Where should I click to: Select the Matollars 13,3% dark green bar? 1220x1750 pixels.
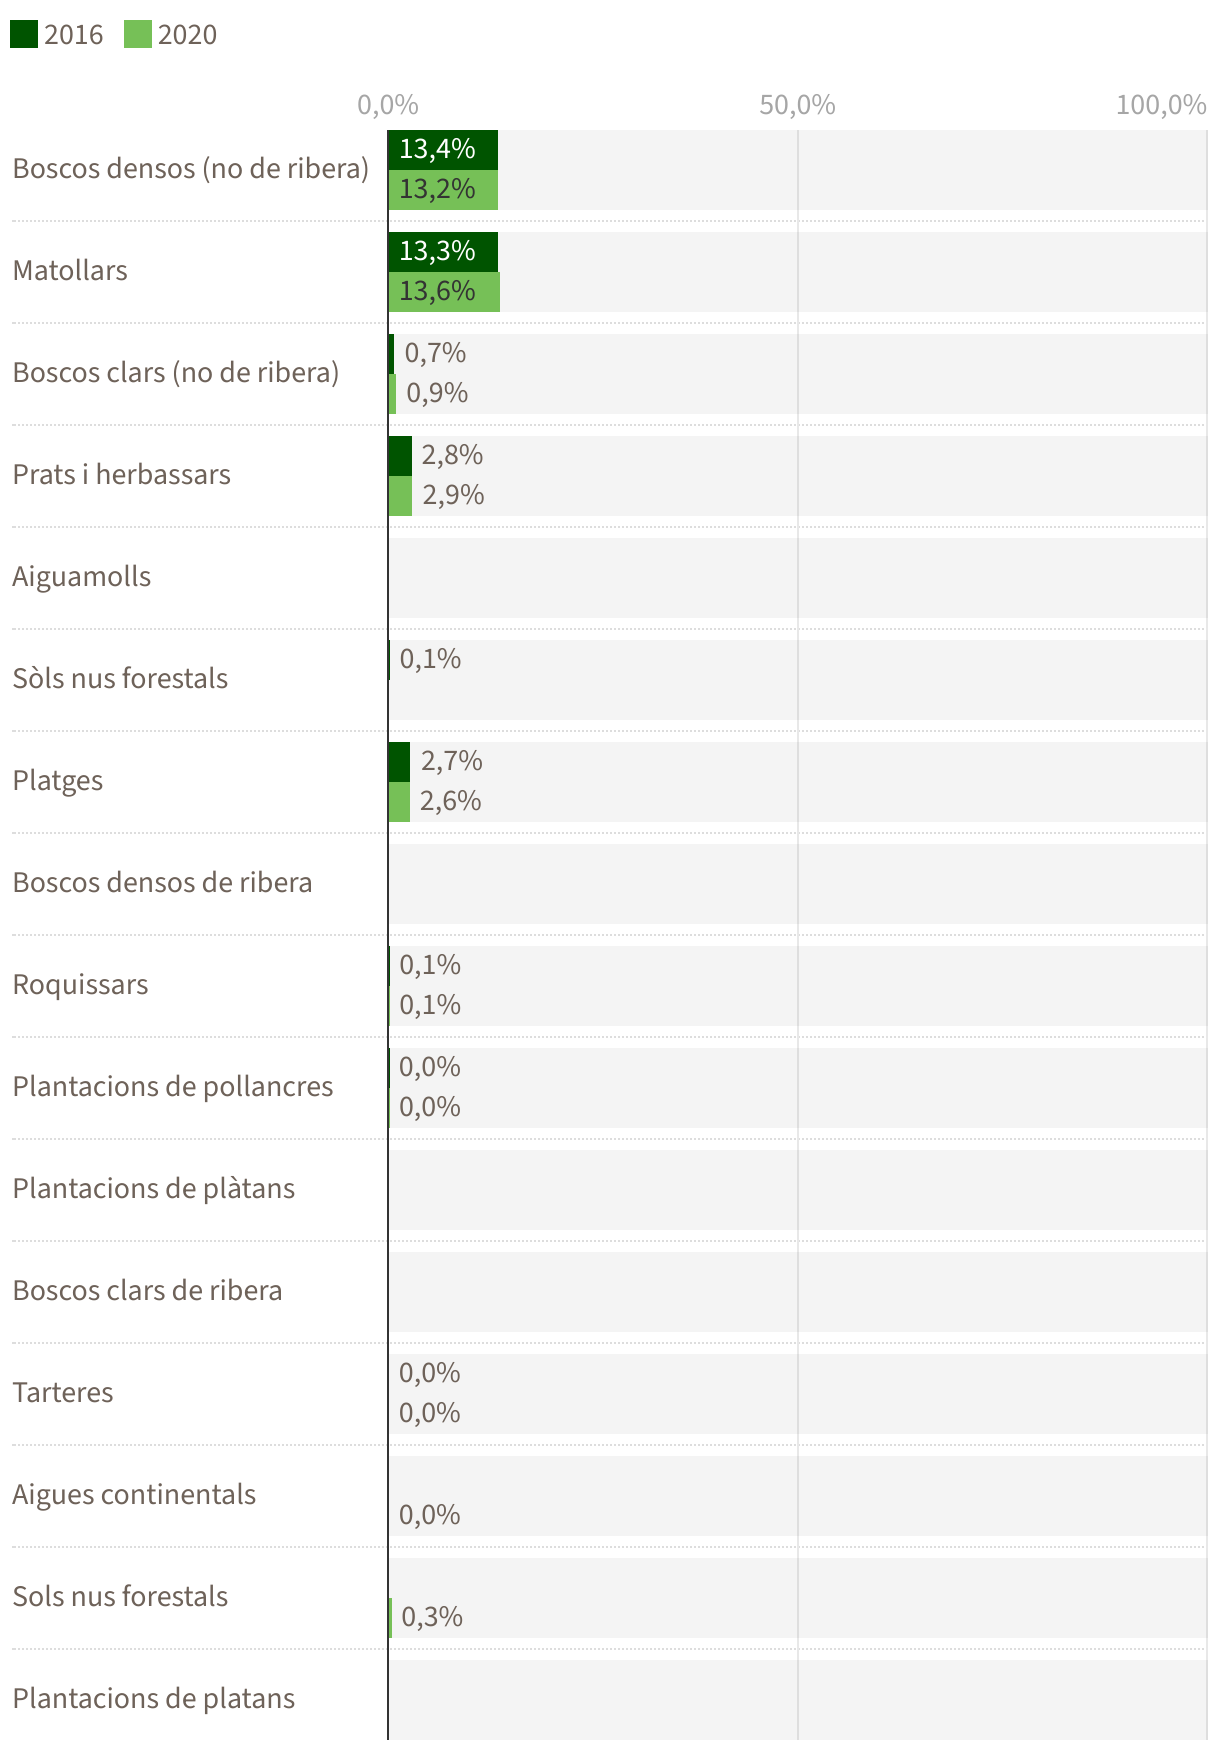click(442, 252)
